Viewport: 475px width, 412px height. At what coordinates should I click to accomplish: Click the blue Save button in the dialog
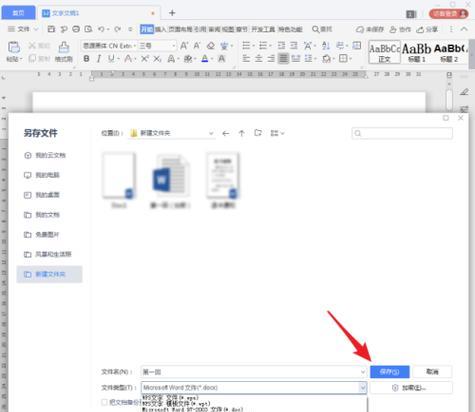point(390,371)
